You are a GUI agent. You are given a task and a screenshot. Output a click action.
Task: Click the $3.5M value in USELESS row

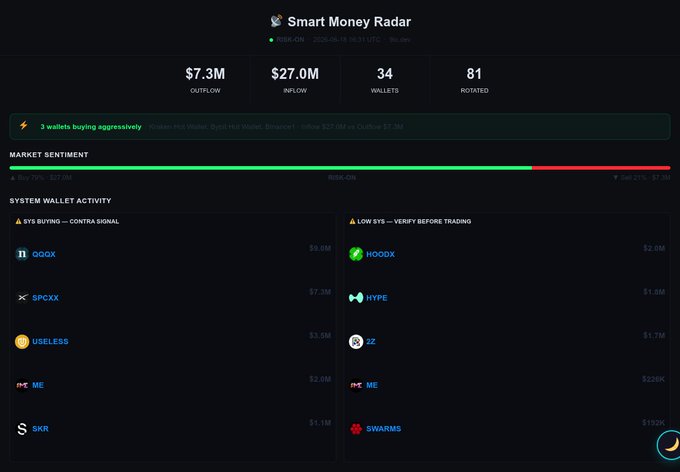tap(320, 335)
